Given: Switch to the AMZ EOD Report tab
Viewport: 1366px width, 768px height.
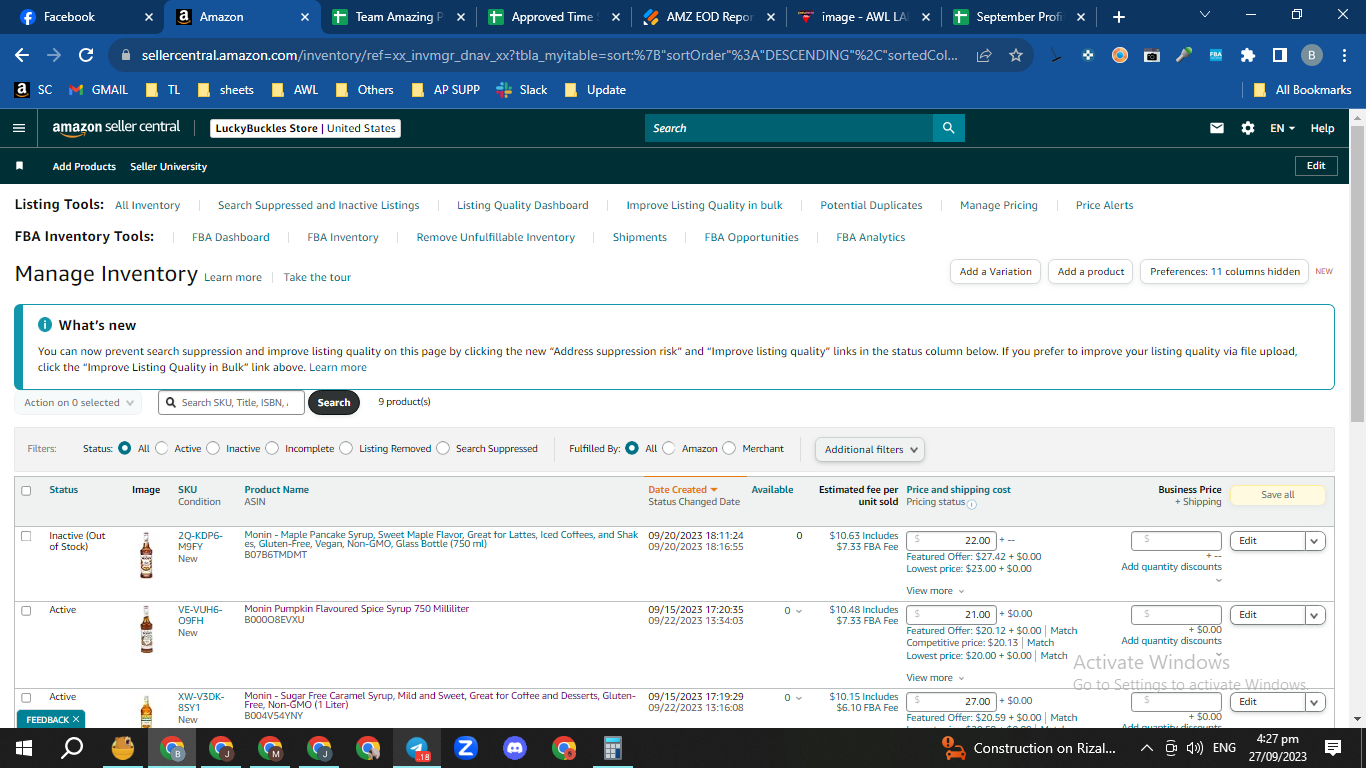Looking at the screenshot, I should click(x=708, y=17).
